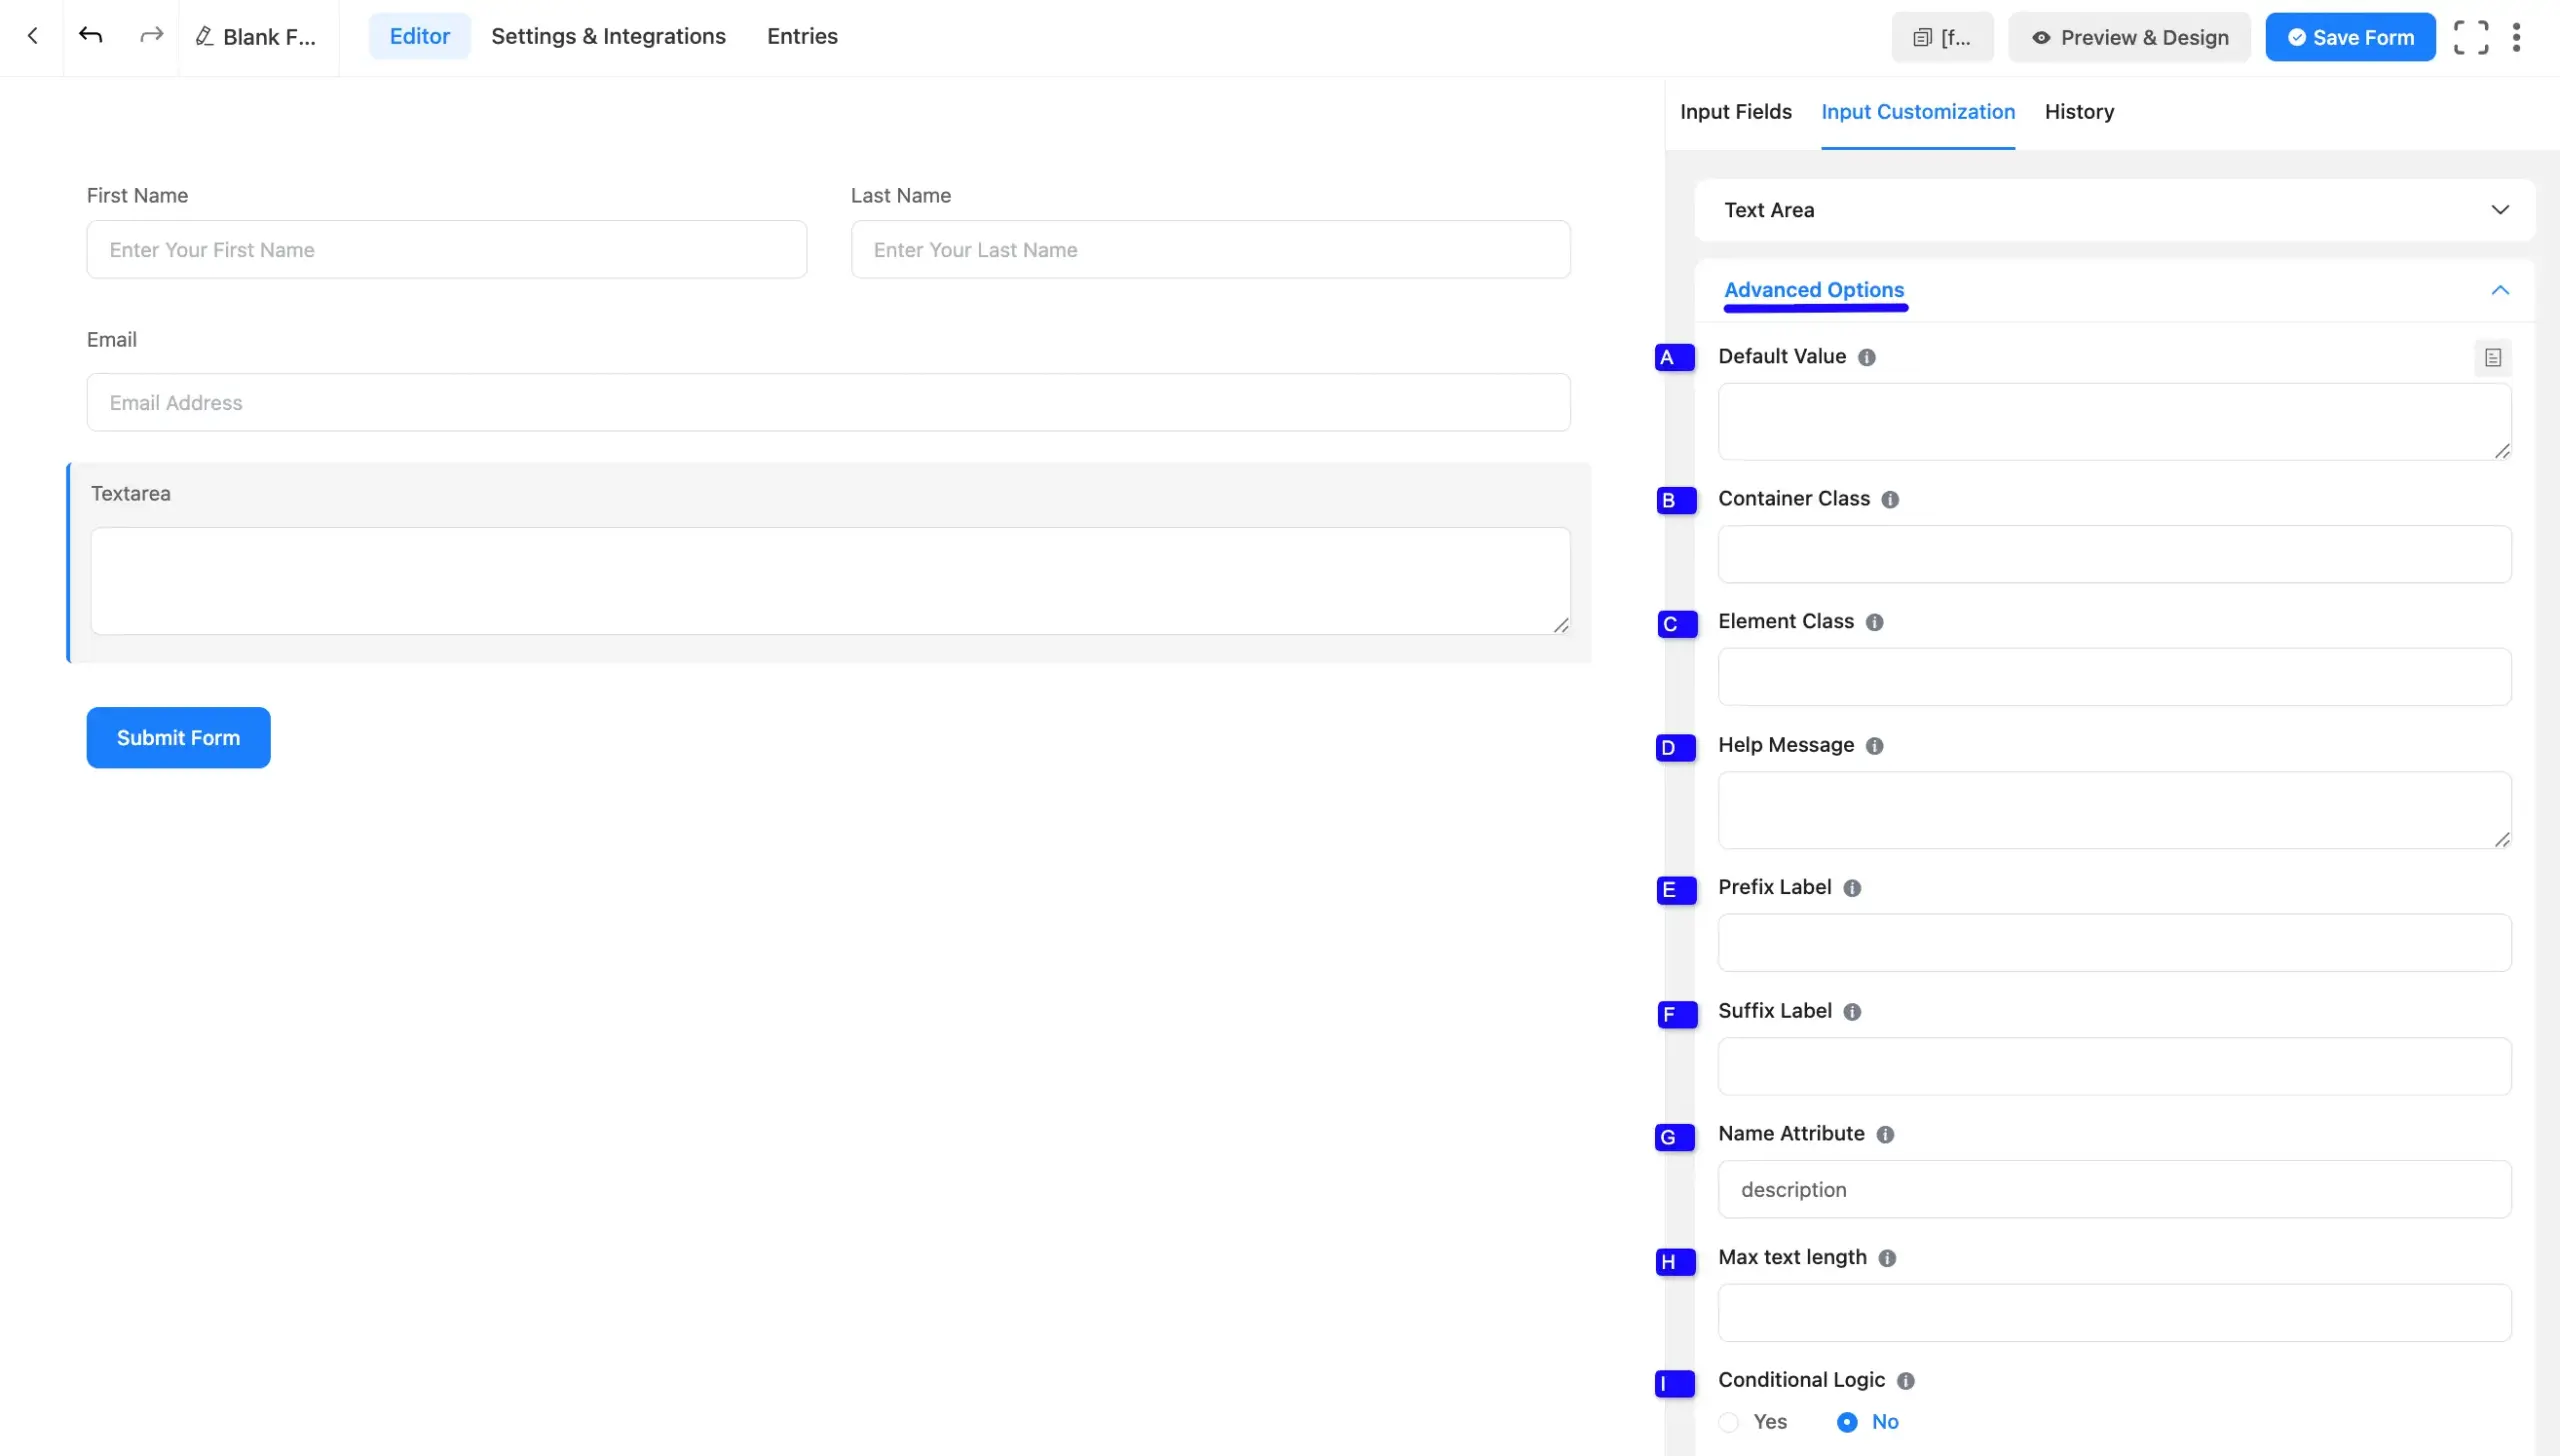Click the Email Address input field
The height and width of the screenshot is (1456, 2560).
tap(828, 402)
